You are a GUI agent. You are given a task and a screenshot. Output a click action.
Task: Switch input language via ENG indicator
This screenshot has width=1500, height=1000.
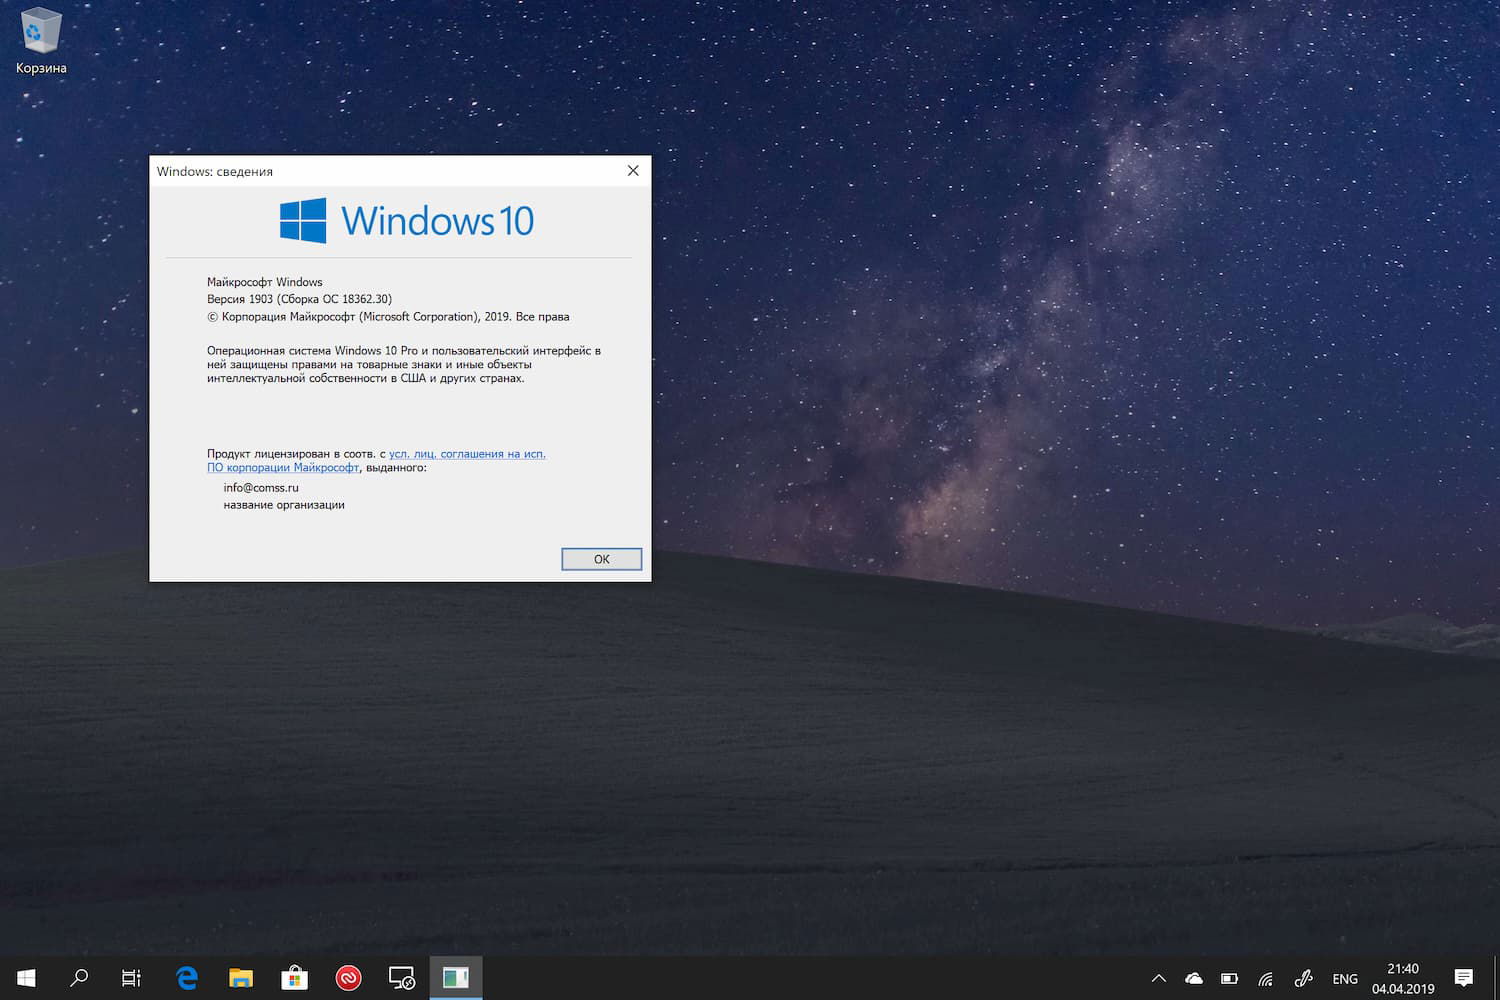click(x=1345, y=977)
